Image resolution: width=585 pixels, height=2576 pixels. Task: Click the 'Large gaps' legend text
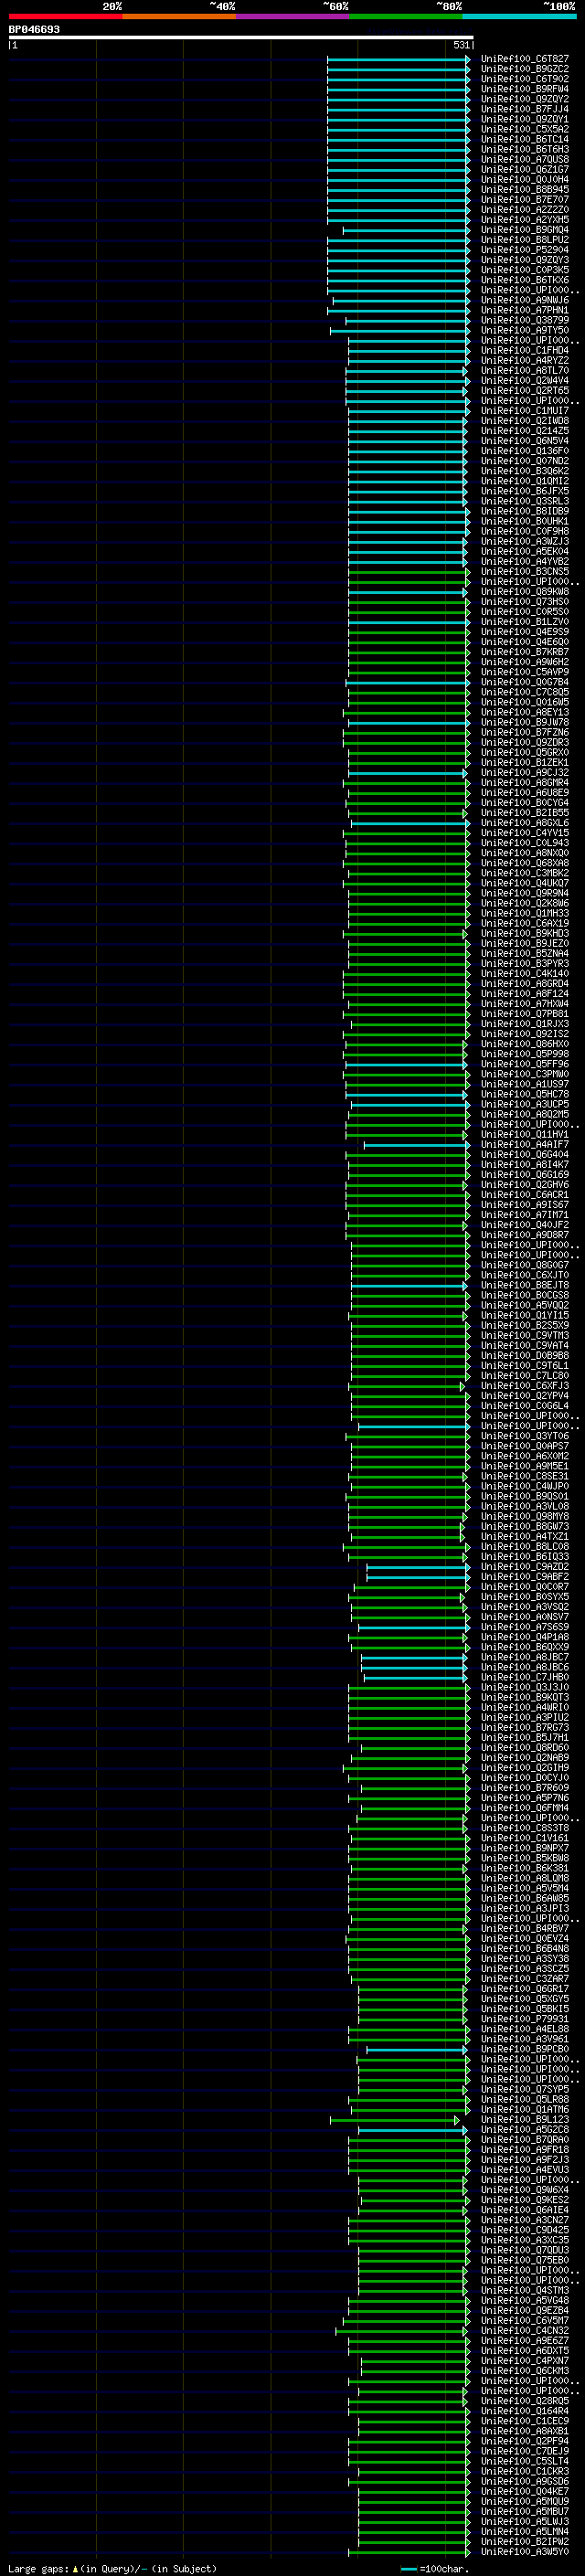coord(38,2568)
